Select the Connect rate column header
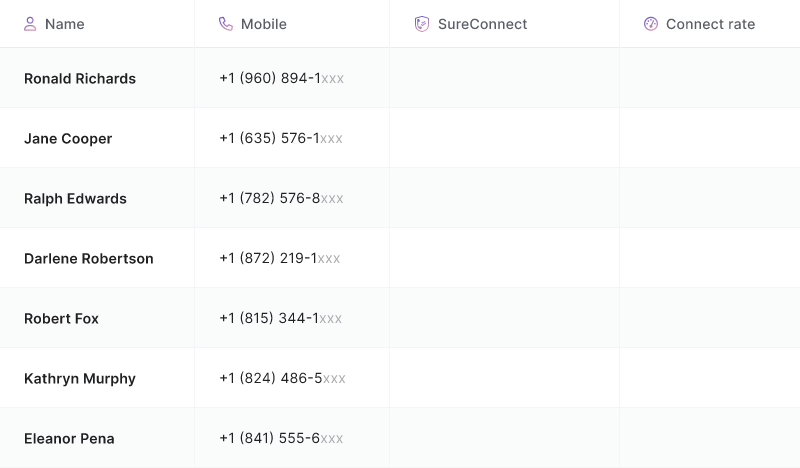Viewport: 800px width, 468px height. pyautogui.click(x=710, y=24)
